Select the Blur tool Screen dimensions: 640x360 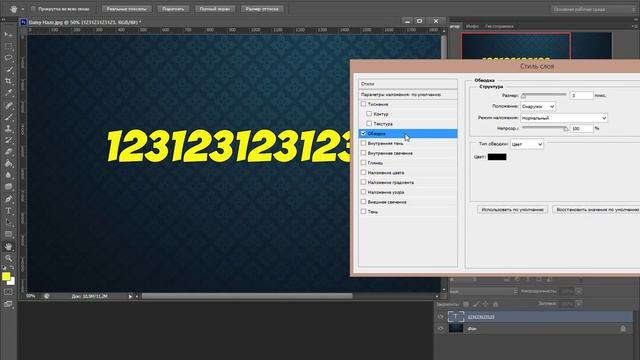(x=8, y=175)
